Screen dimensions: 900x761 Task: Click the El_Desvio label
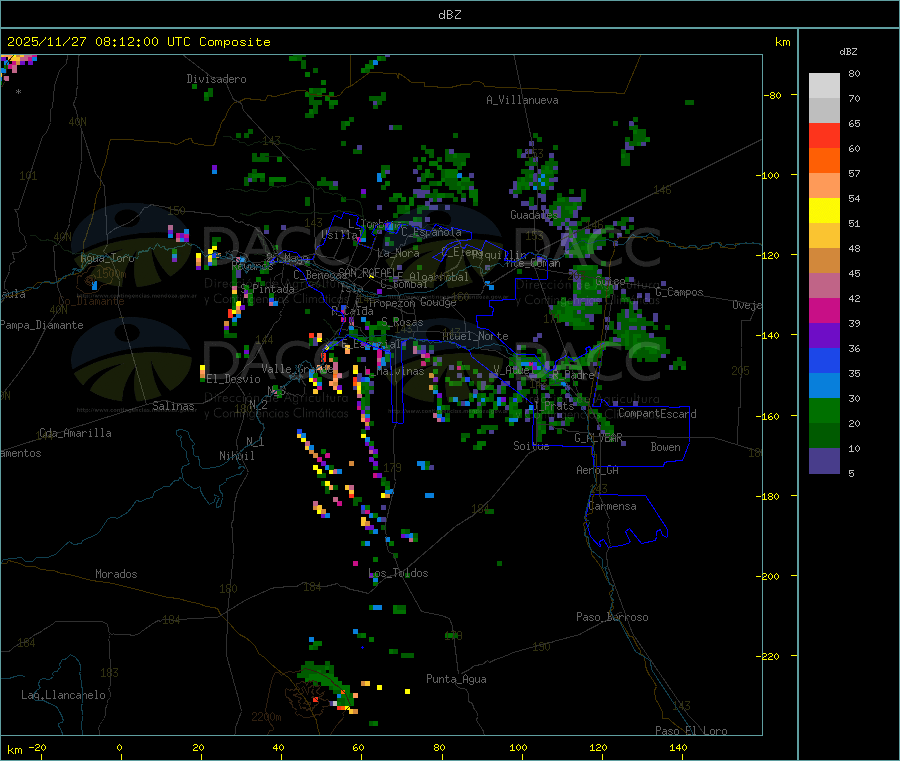click(x=234, y=379)
